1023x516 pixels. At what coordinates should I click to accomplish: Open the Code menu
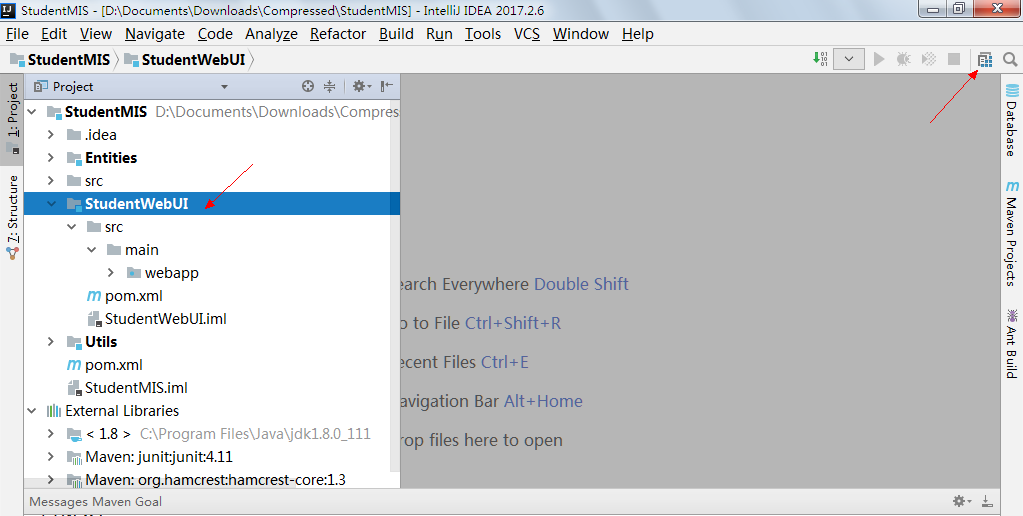(x=215, y=34)
